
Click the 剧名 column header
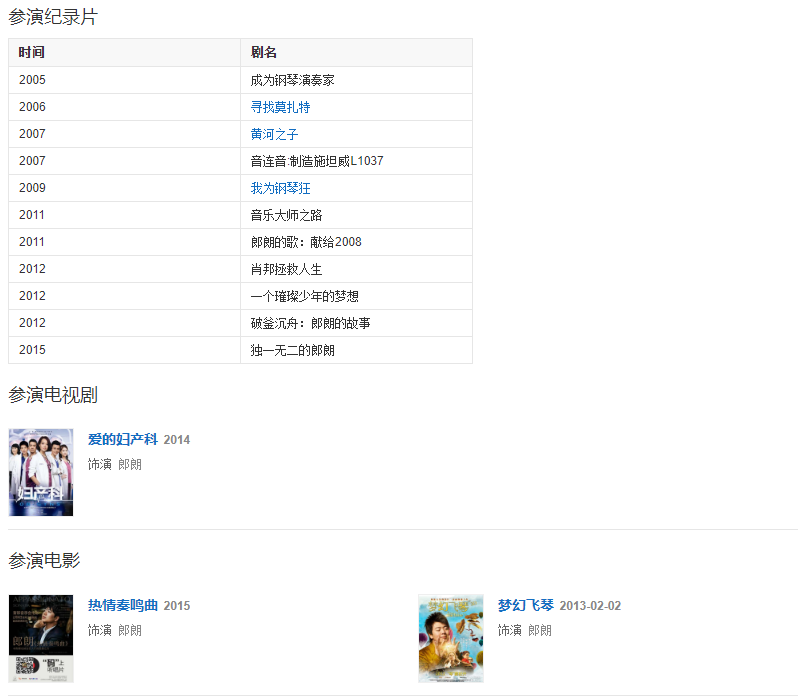pyautogui.click(x=264, y=52)
